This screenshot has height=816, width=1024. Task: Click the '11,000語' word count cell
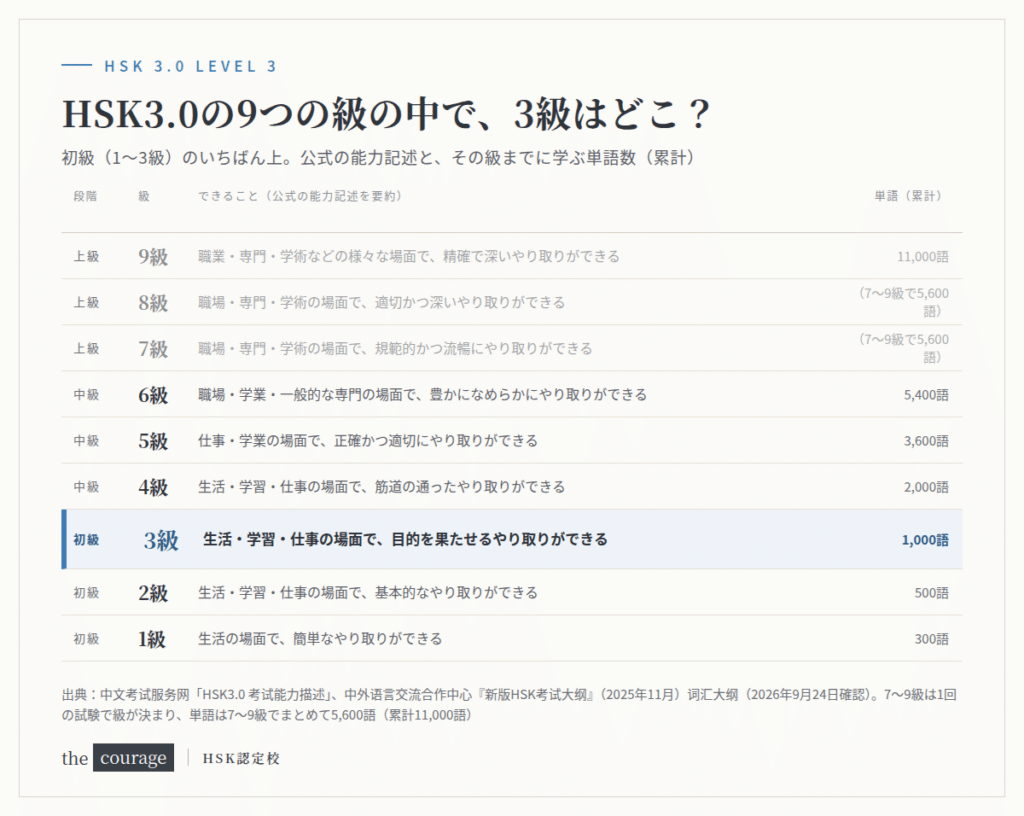point(923,257)
